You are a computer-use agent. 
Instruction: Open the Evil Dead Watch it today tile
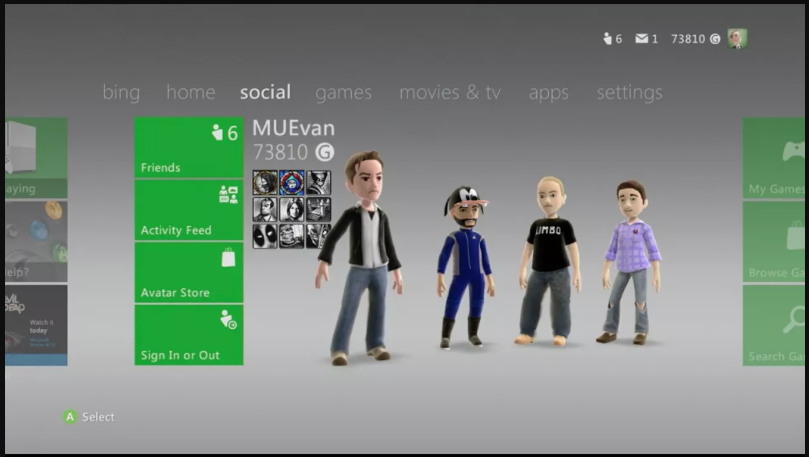[36, 325]
